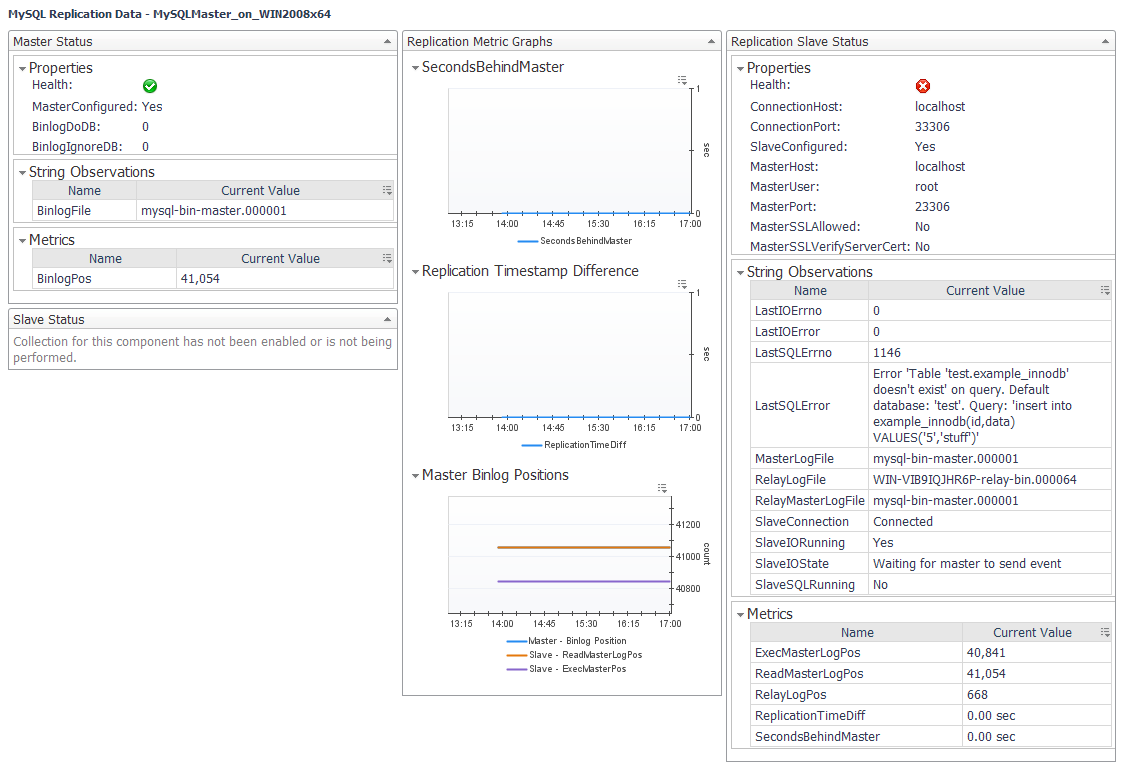Click the SecondsBehindMaster chart plot area
This screenshot has height=780, width=1123.
569,151
